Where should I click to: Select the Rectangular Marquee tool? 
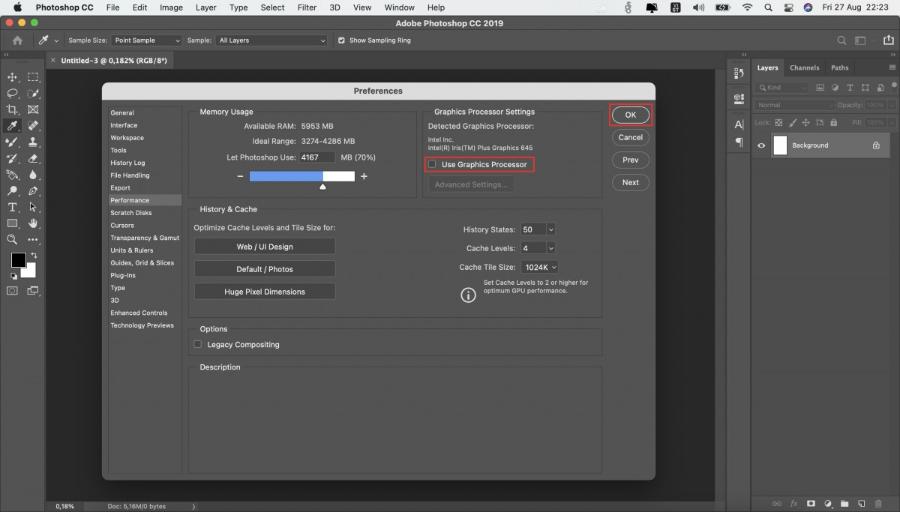tap(33, 77)
